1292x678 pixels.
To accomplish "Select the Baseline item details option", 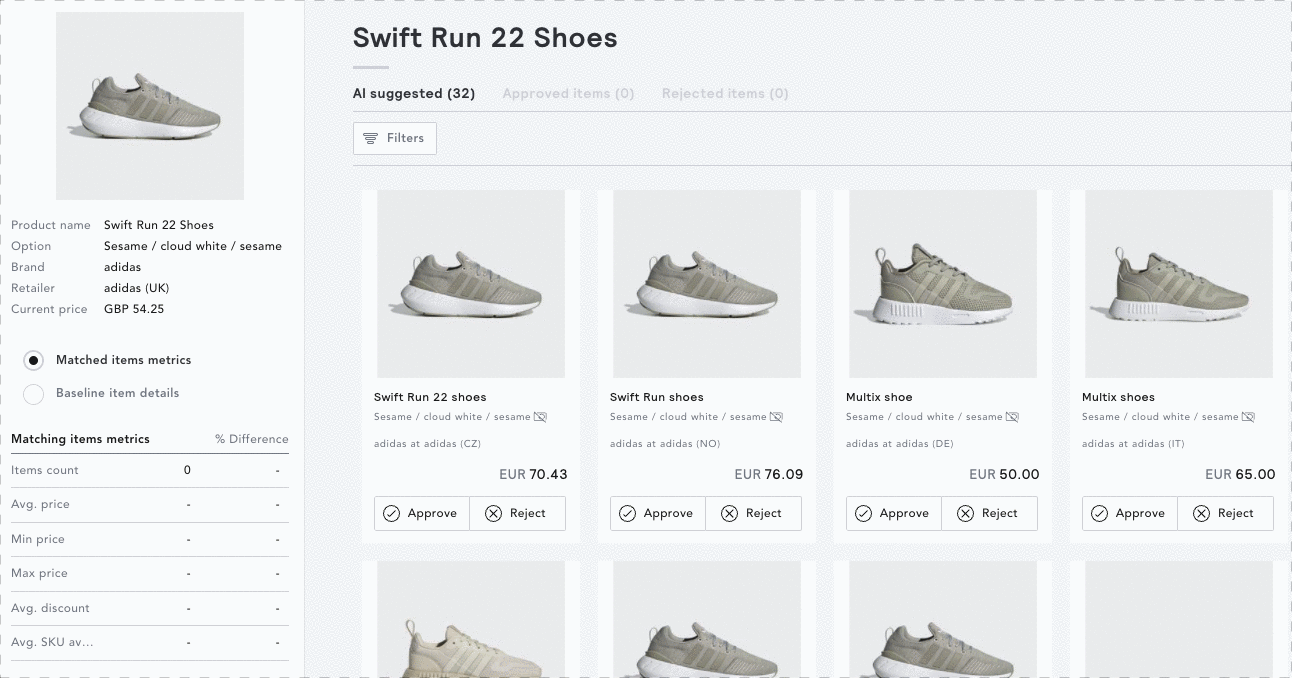I will 34,394.
